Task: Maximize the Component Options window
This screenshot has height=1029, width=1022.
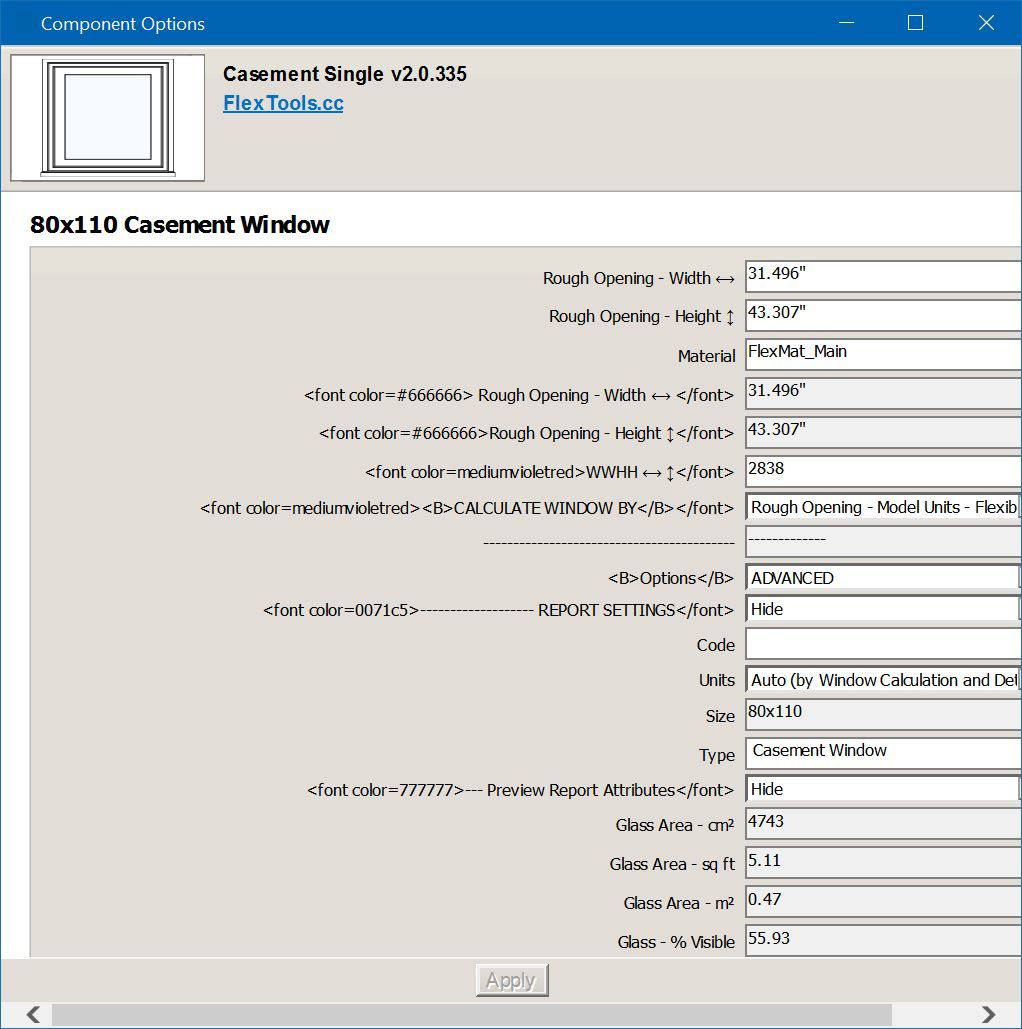Action: (x=915, y=23)
